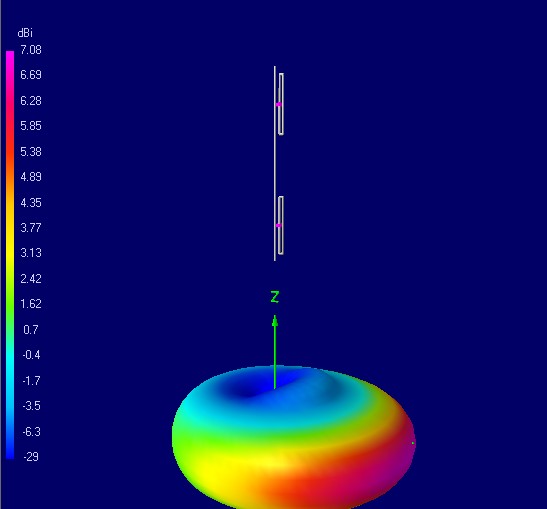The height and width of the screenshot is (509, 547).
Task: Click the 0.7 scale value
Action: tap(31, 330)
